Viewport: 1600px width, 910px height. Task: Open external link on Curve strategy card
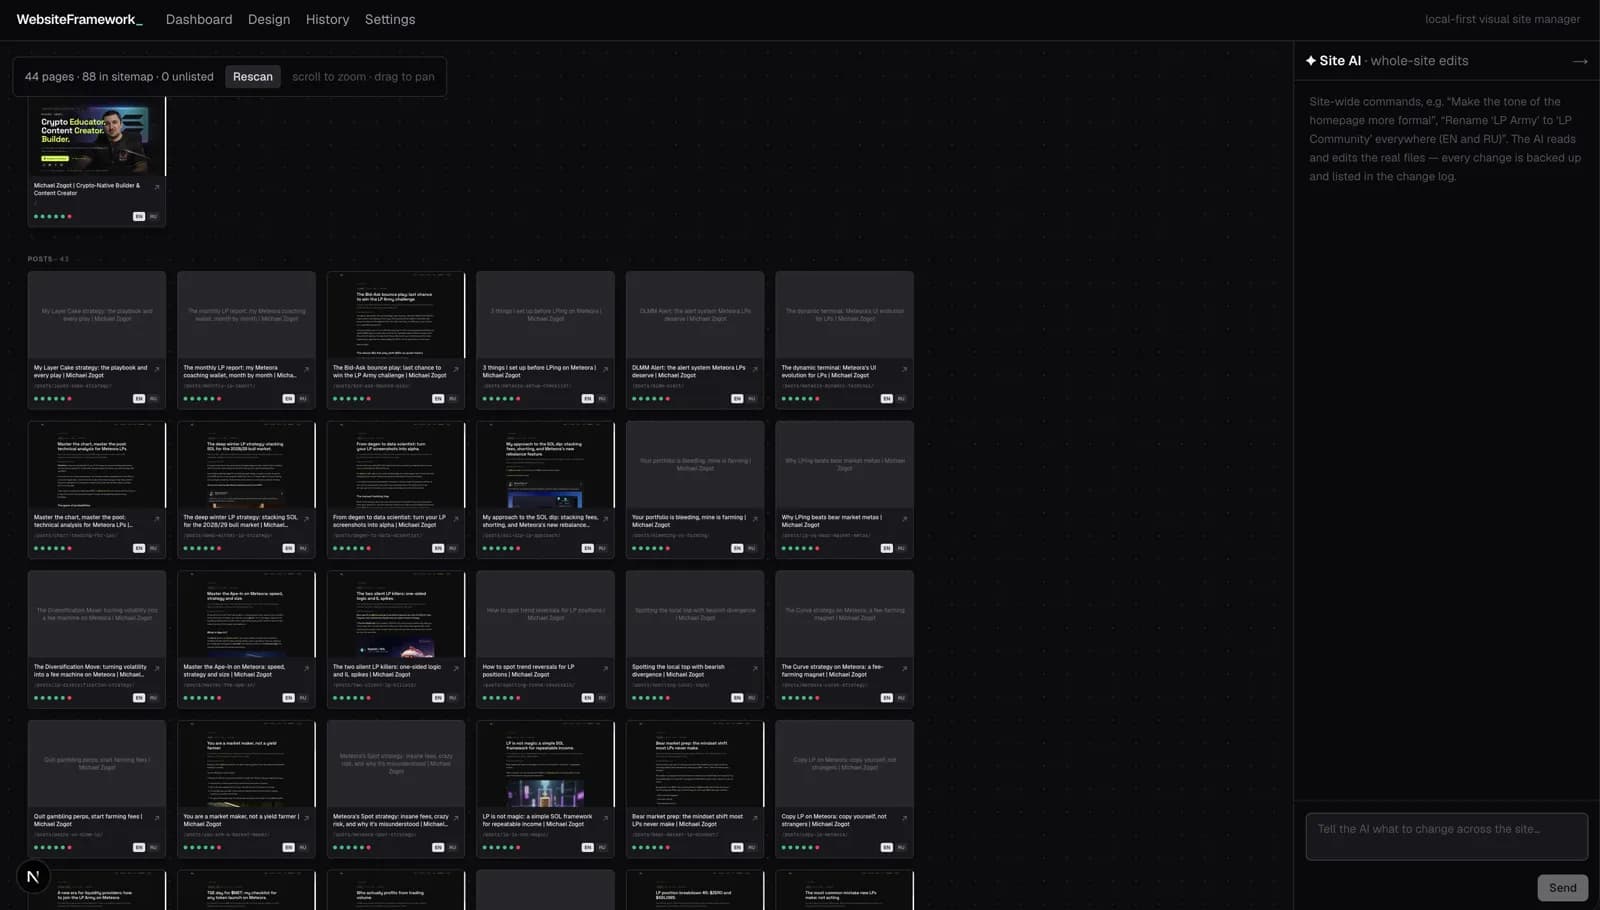pyautogui.click(x=904, y=668)
